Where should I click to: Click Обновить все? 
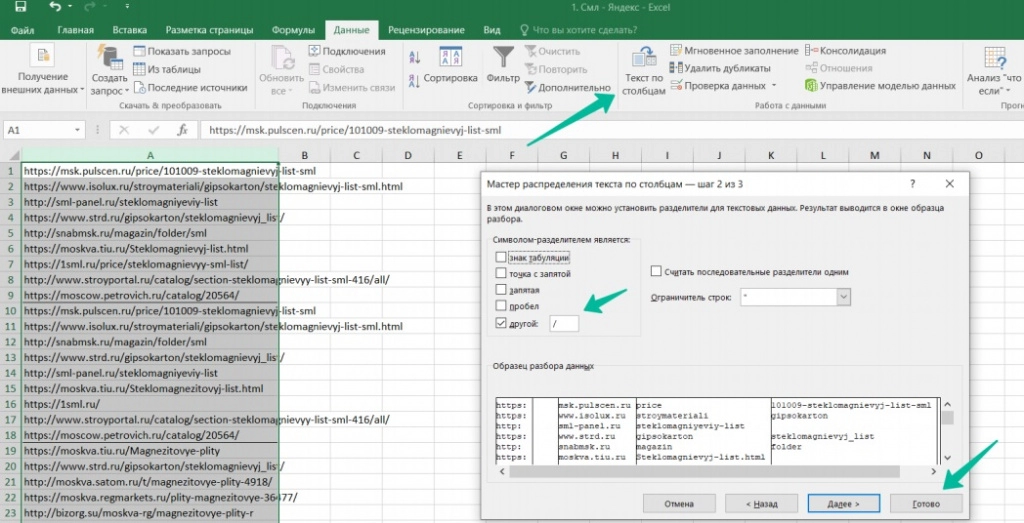tap(281, 71)
